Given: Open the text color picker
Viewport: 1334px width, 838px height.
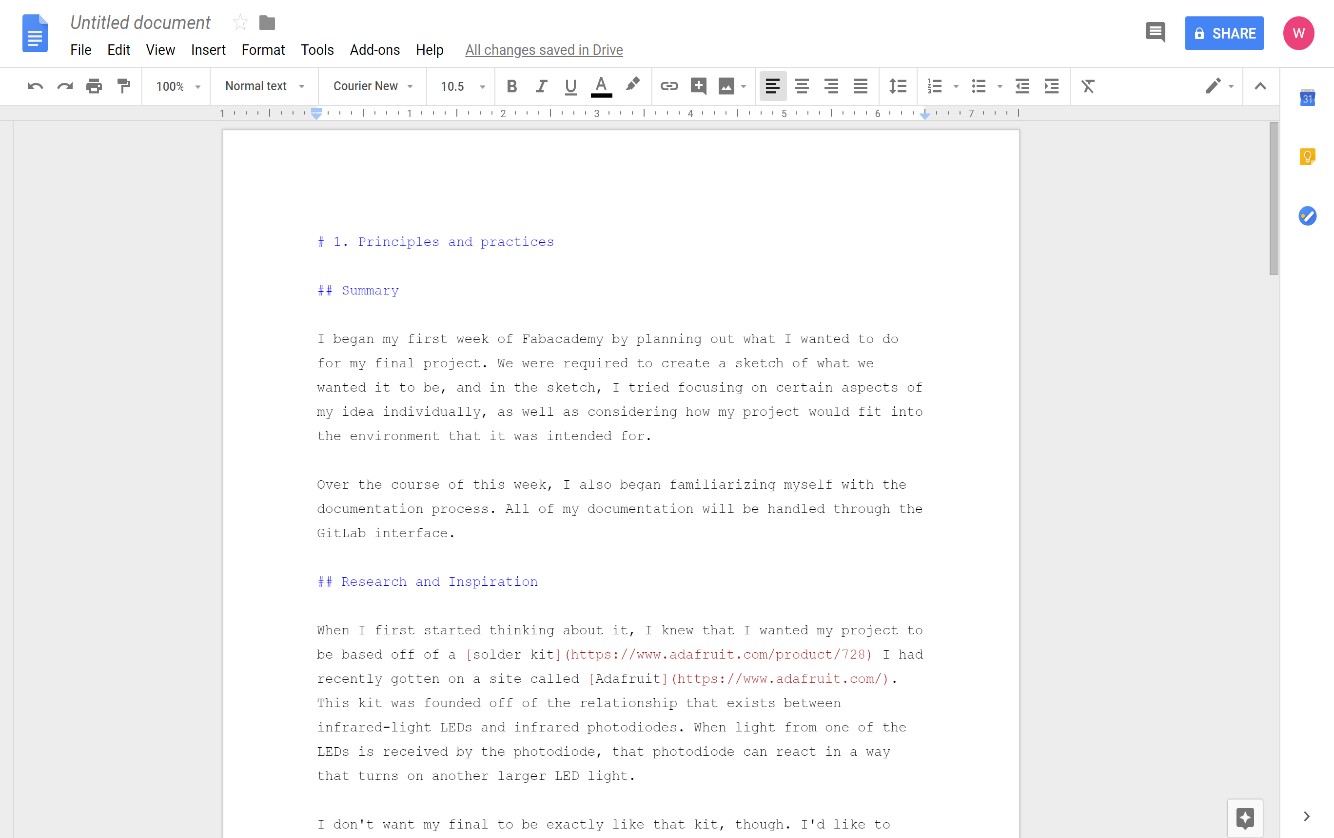Looking at the screenshot, I should (601, 86).
